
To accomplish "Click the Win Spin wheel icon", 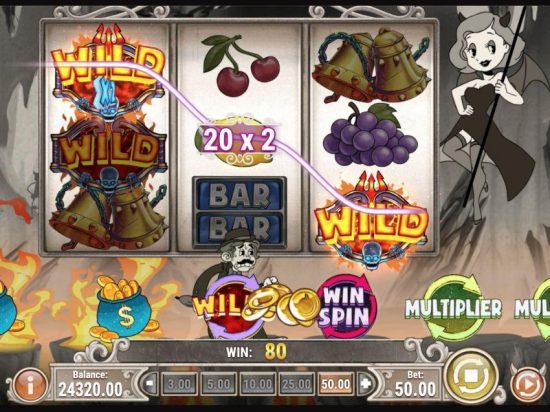I will pyautogui.click(x=346, y=306).
